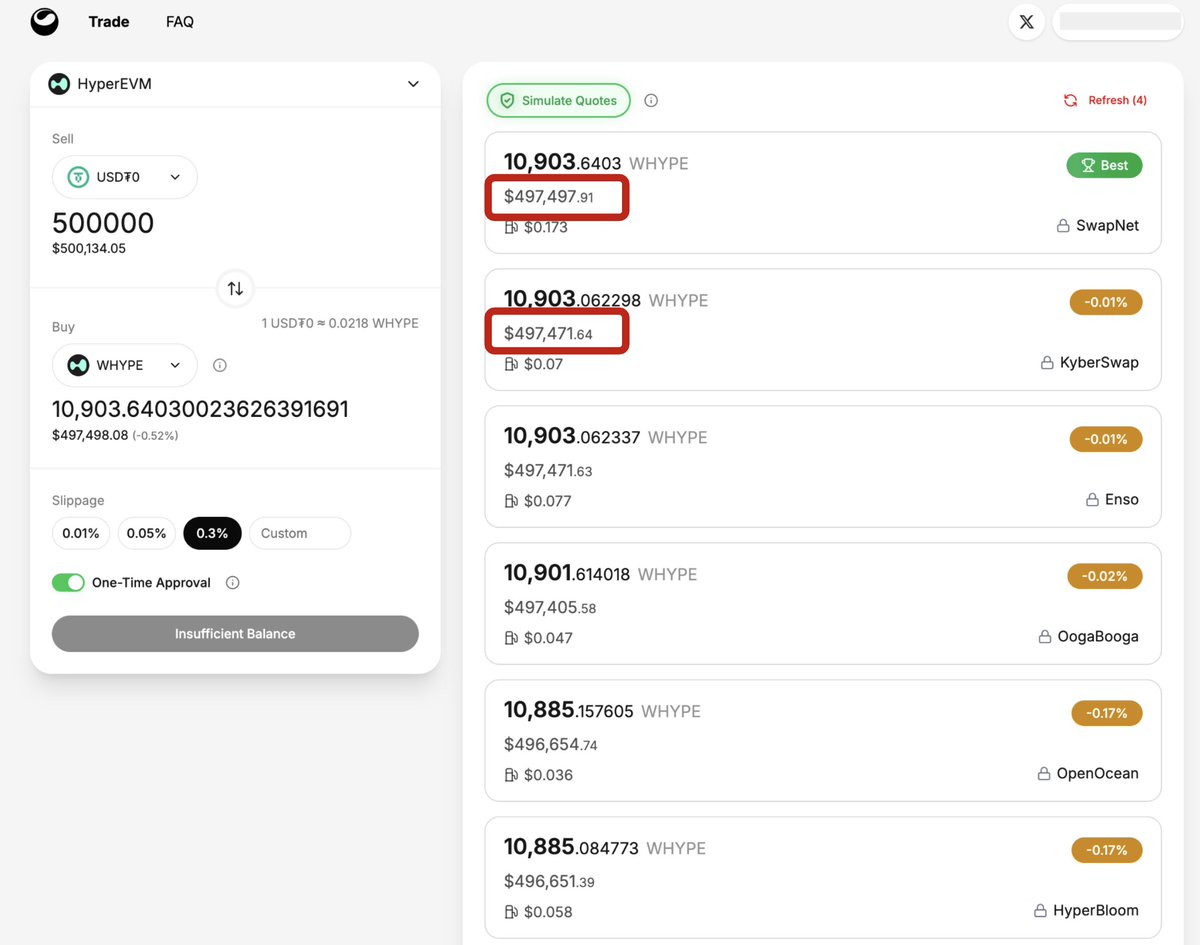The width and height of the screenshot is (1200, 945).
Task: Click lock icon beside OogaBooga
Action: (x=1045, y=637)
